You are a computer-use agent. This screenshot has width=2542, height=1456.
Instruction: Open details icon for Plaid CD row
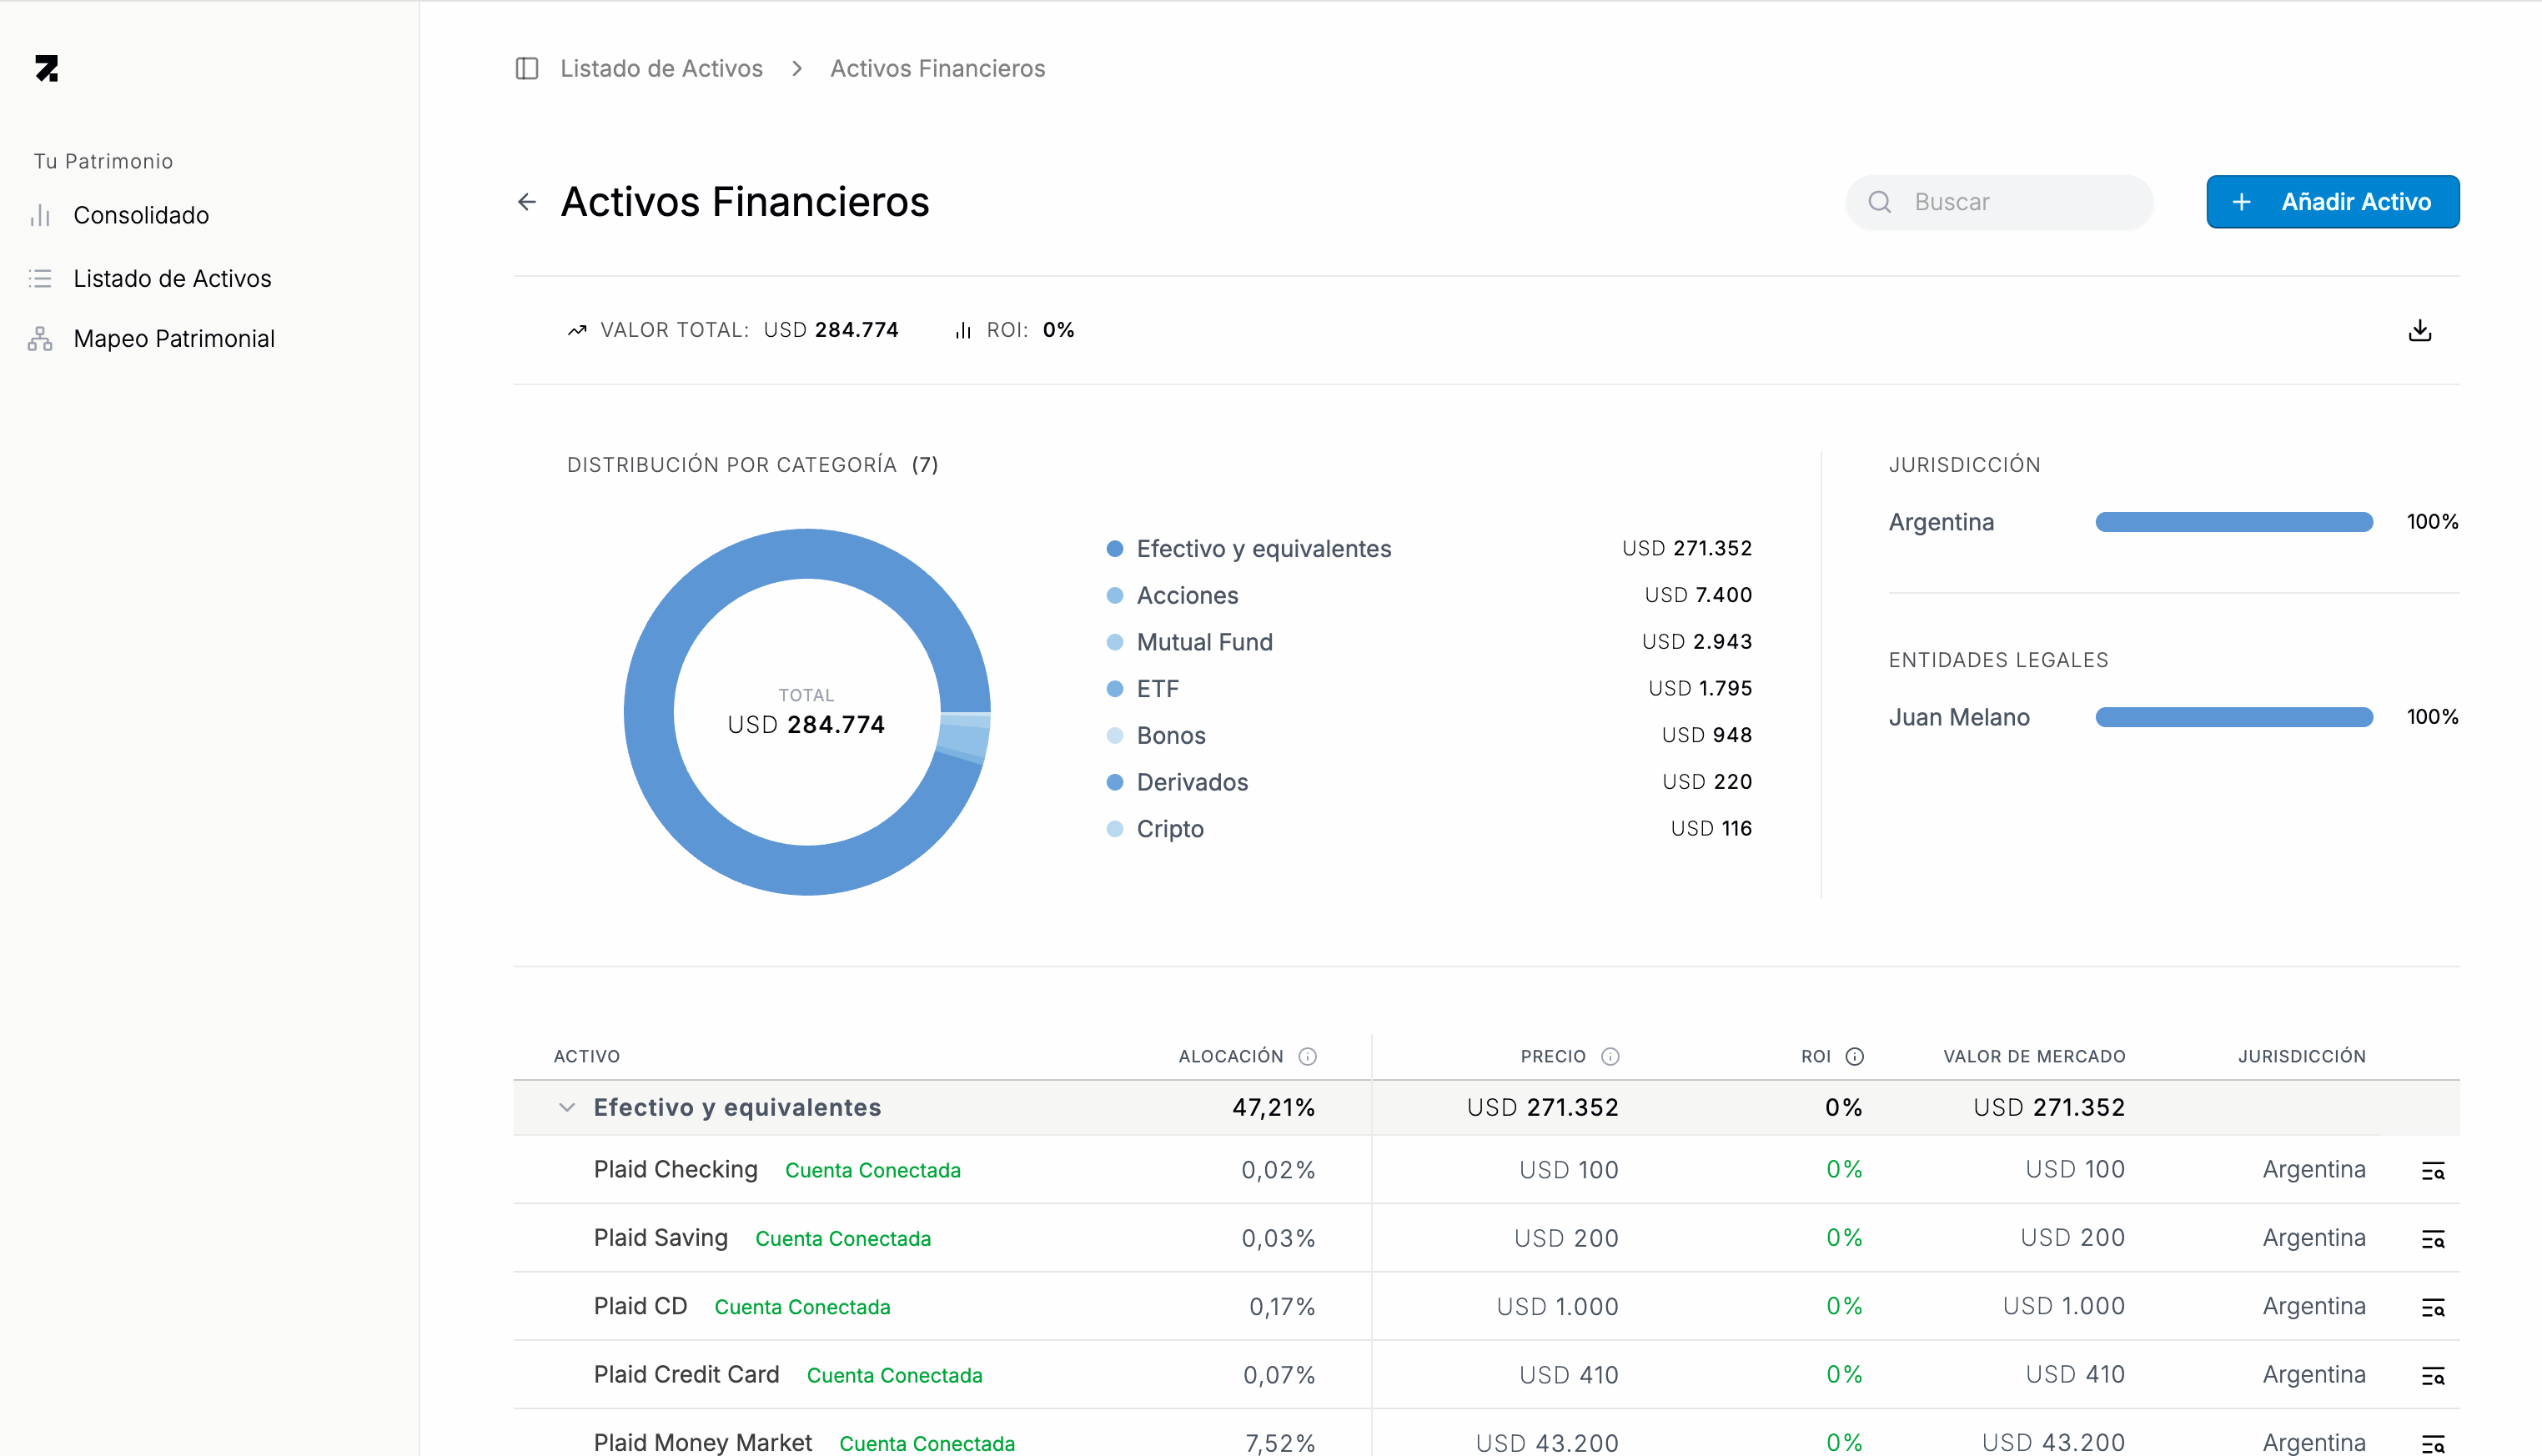(x=2432, y=1307)
